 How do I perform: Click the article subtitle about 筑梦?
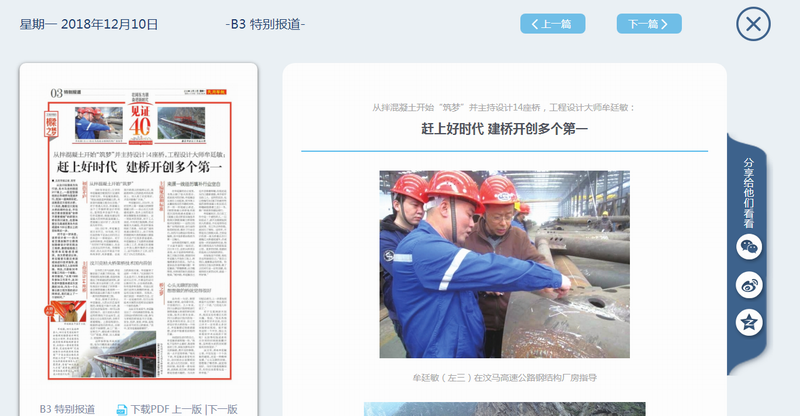point(504,106)
